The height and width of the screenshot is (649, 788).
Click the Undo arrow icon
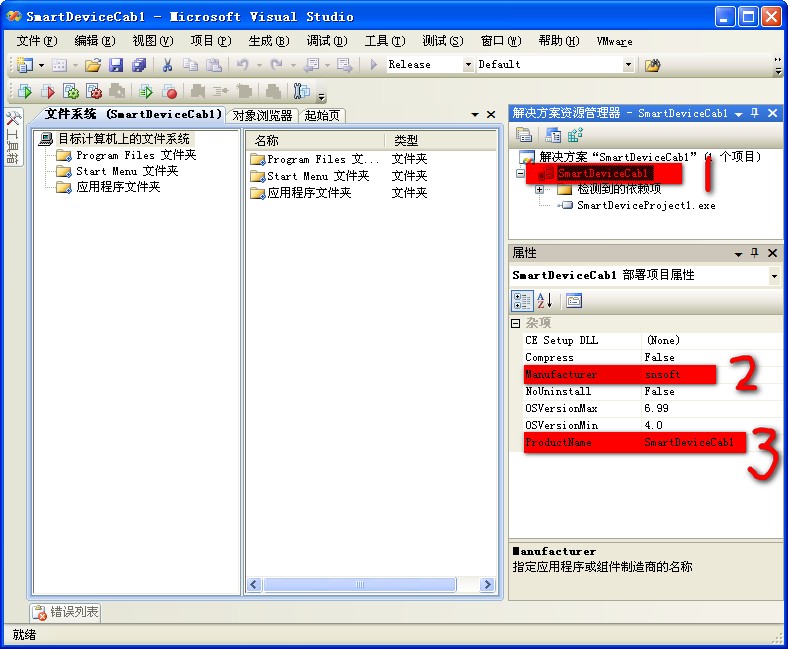coord(243,65)
